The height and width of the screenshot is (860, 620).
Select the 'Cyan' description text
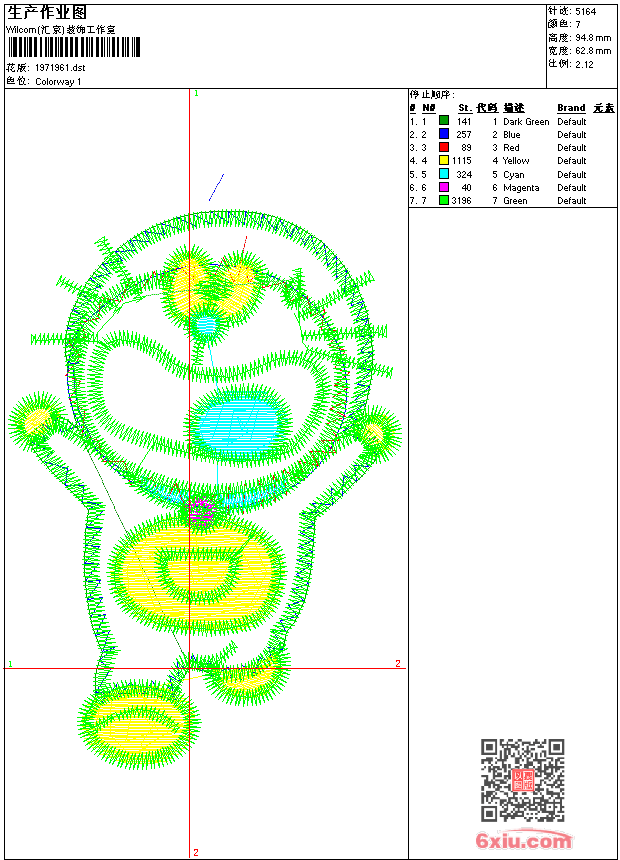point(514,174)
